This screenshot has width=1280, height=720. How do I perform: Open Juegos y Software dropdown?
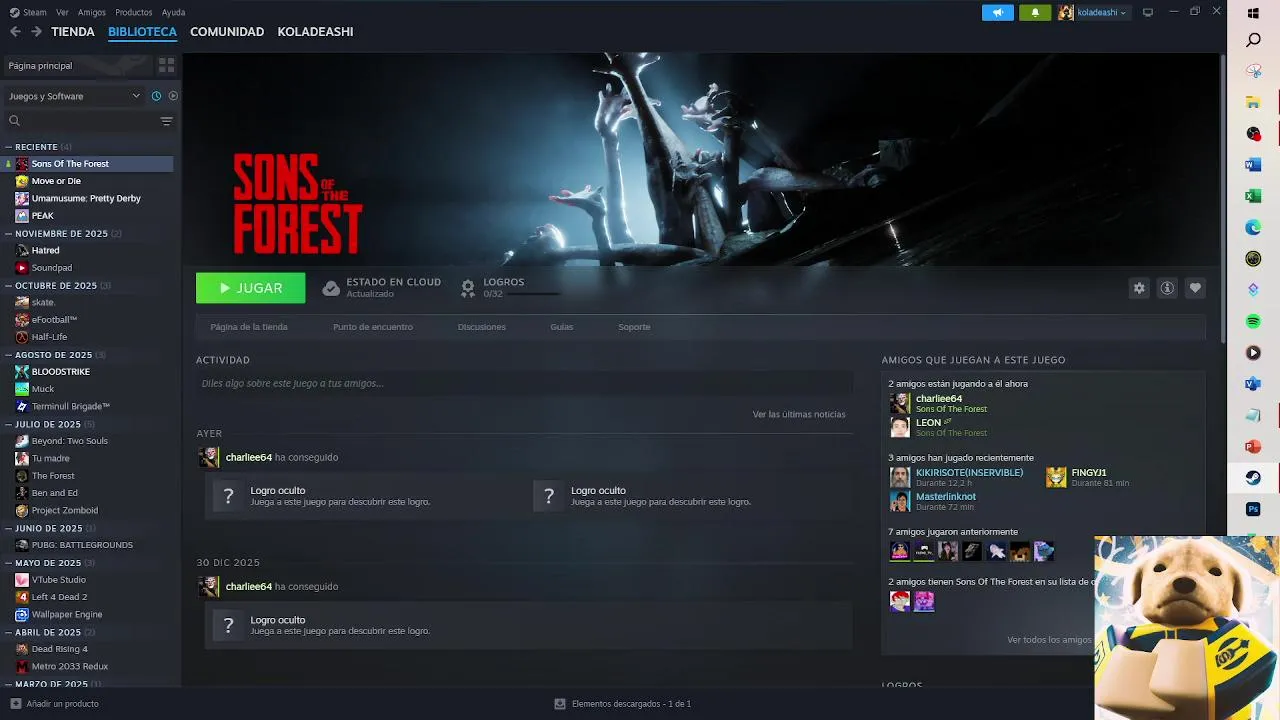click(x=75, y=96)
